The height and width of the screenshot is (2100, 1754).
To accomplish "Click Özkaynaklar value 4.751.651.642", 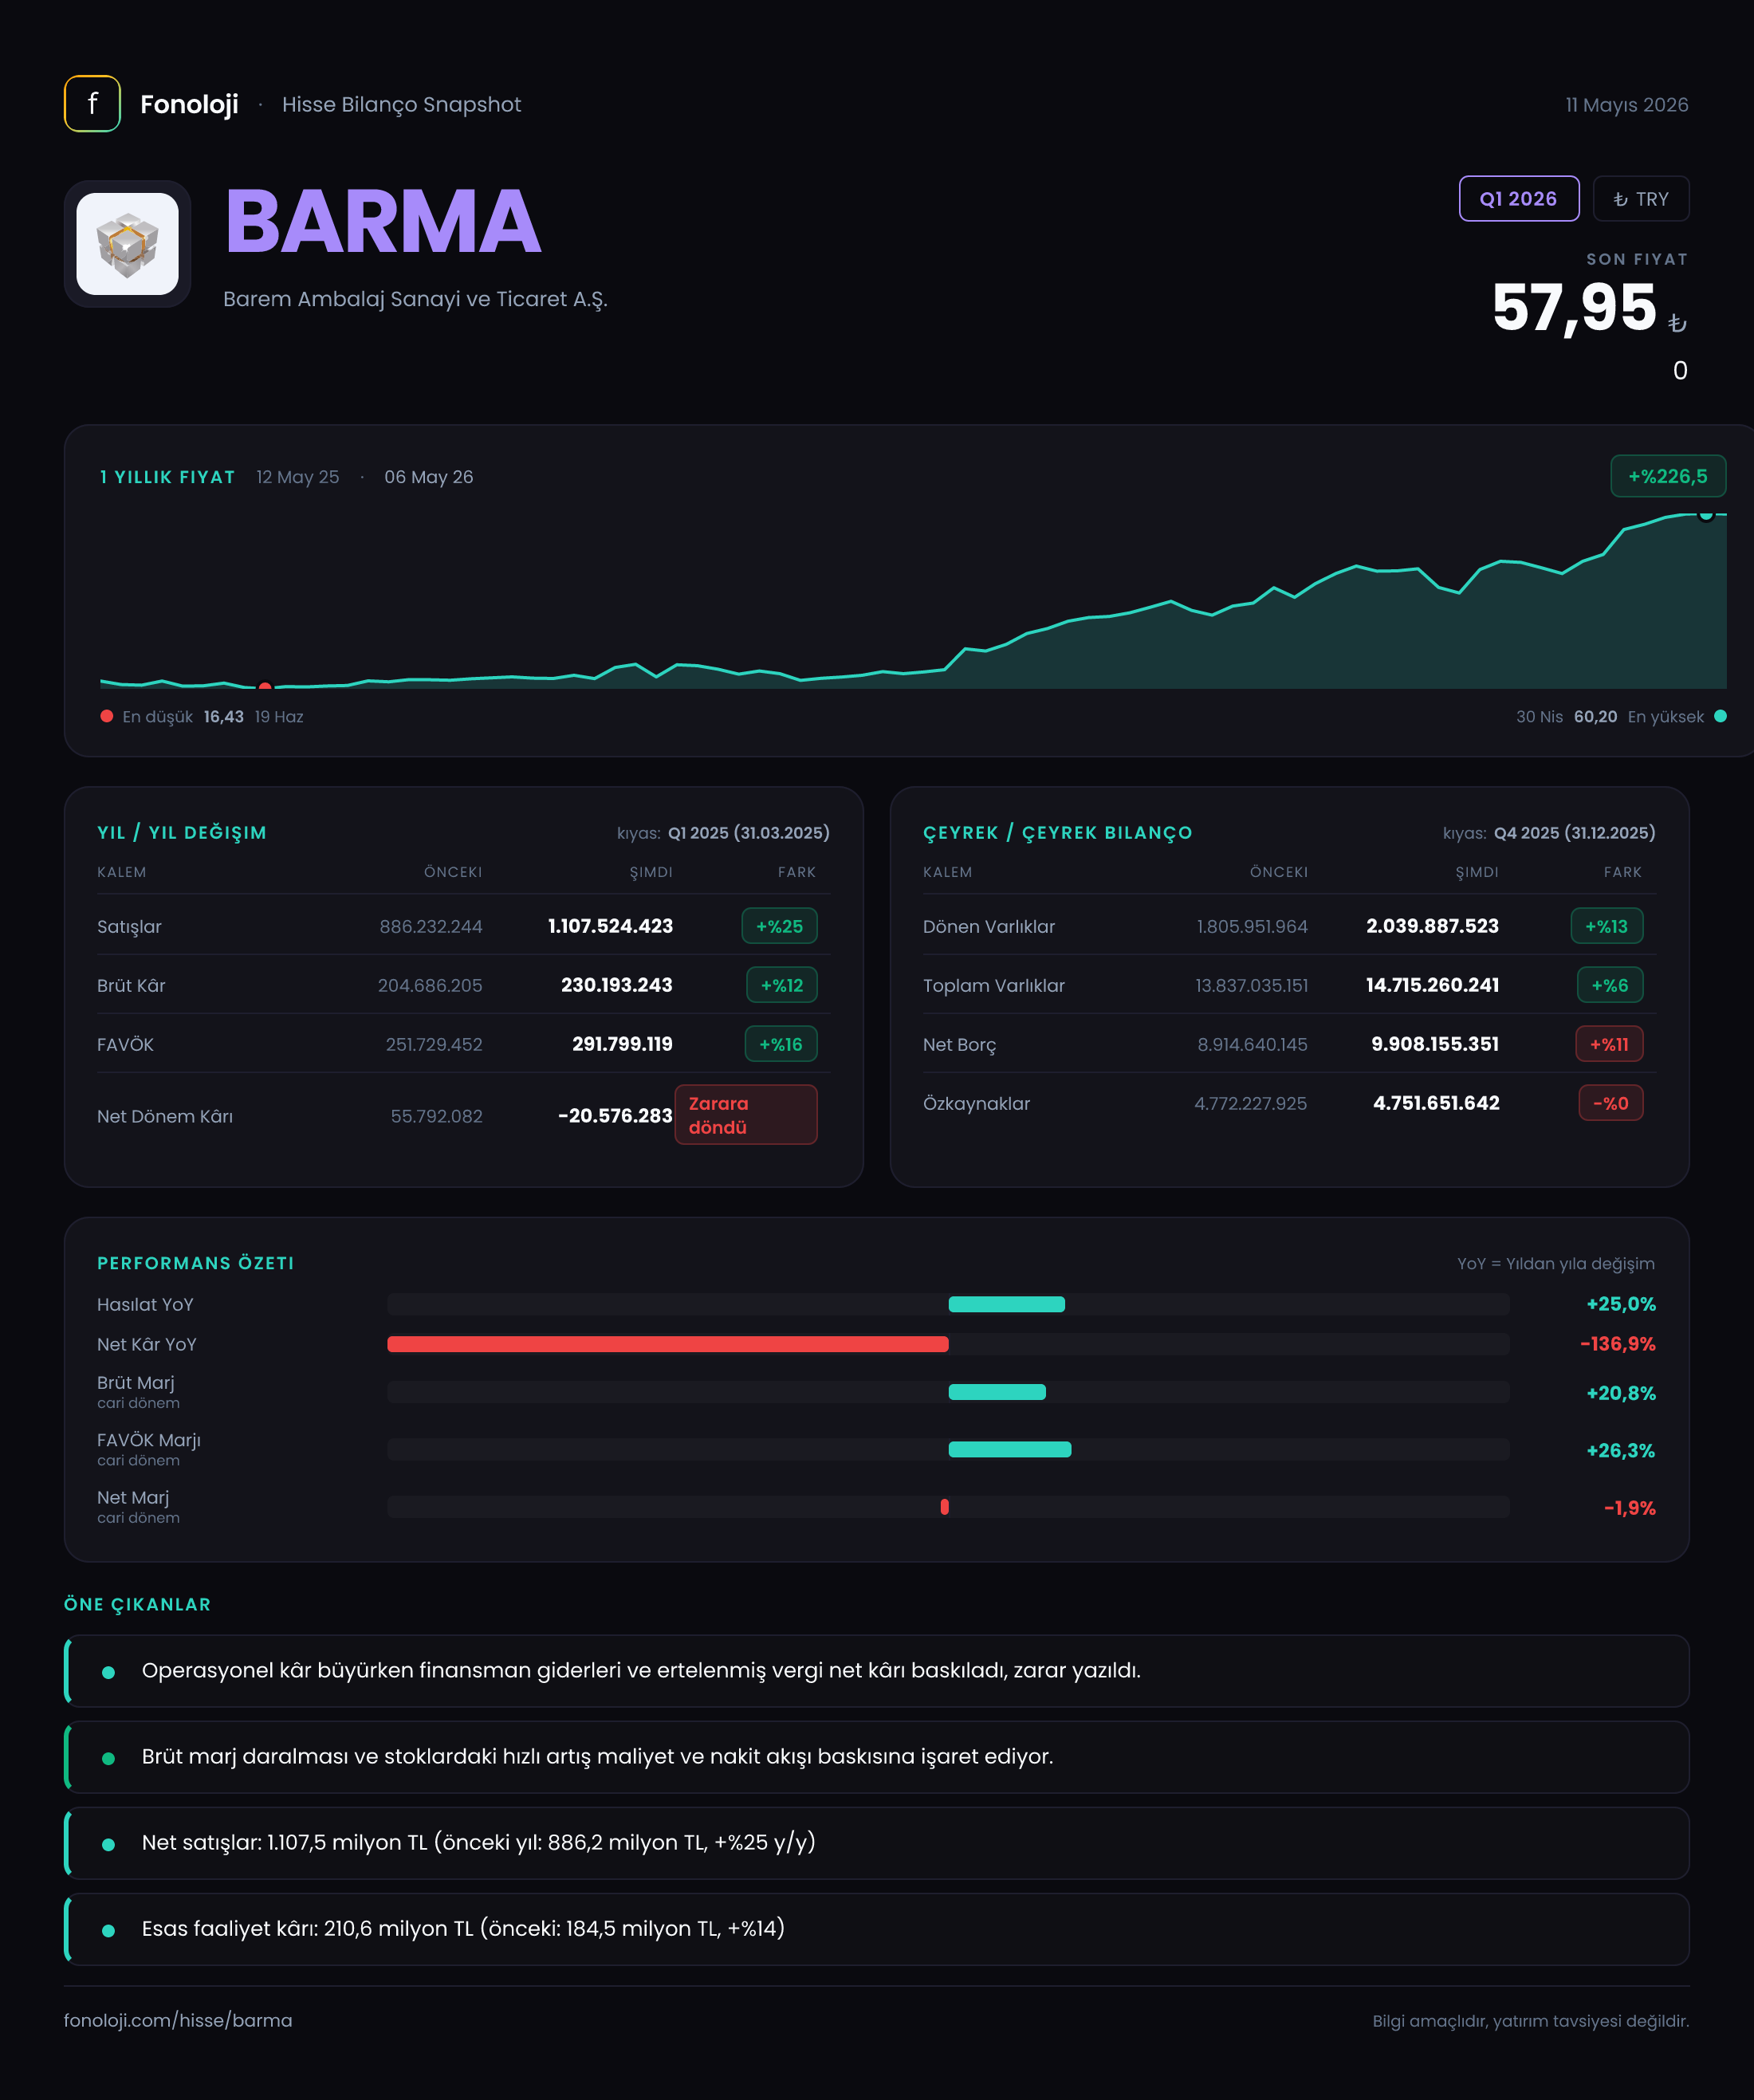I will coord(1436,1103).
